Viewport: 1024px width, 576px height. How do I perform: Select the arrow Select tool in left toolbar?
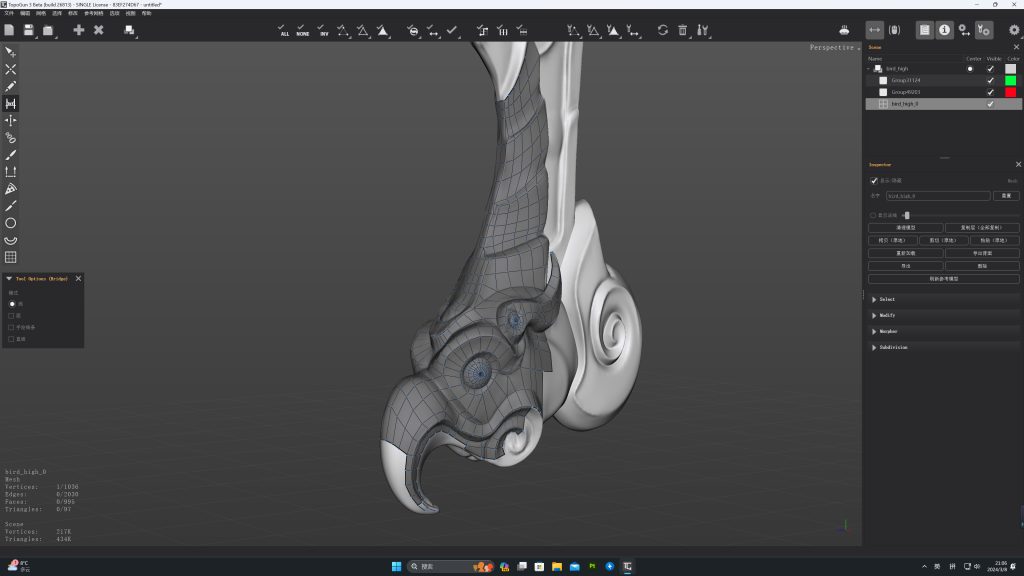coord(10,52)
